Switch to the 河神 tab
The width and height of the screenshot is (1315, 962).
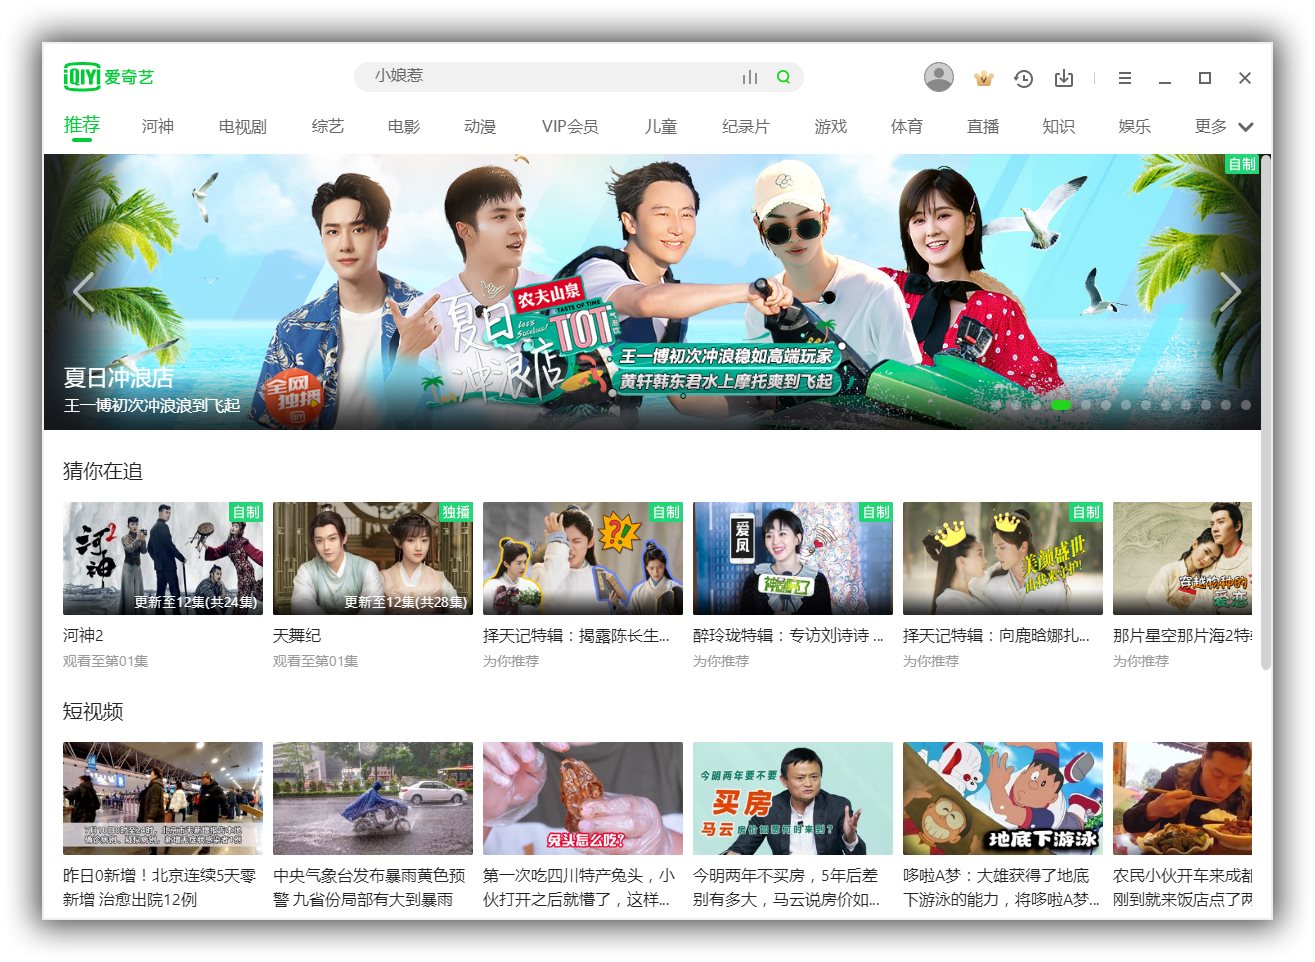click(158, 127)
